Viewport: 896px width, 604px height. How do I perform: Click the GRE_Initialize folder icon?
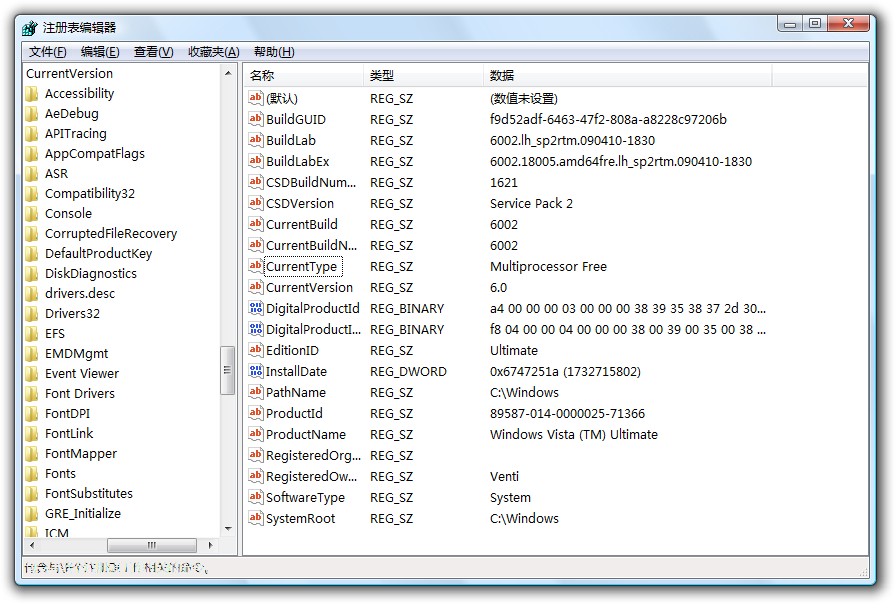click(x=32, y=514)
